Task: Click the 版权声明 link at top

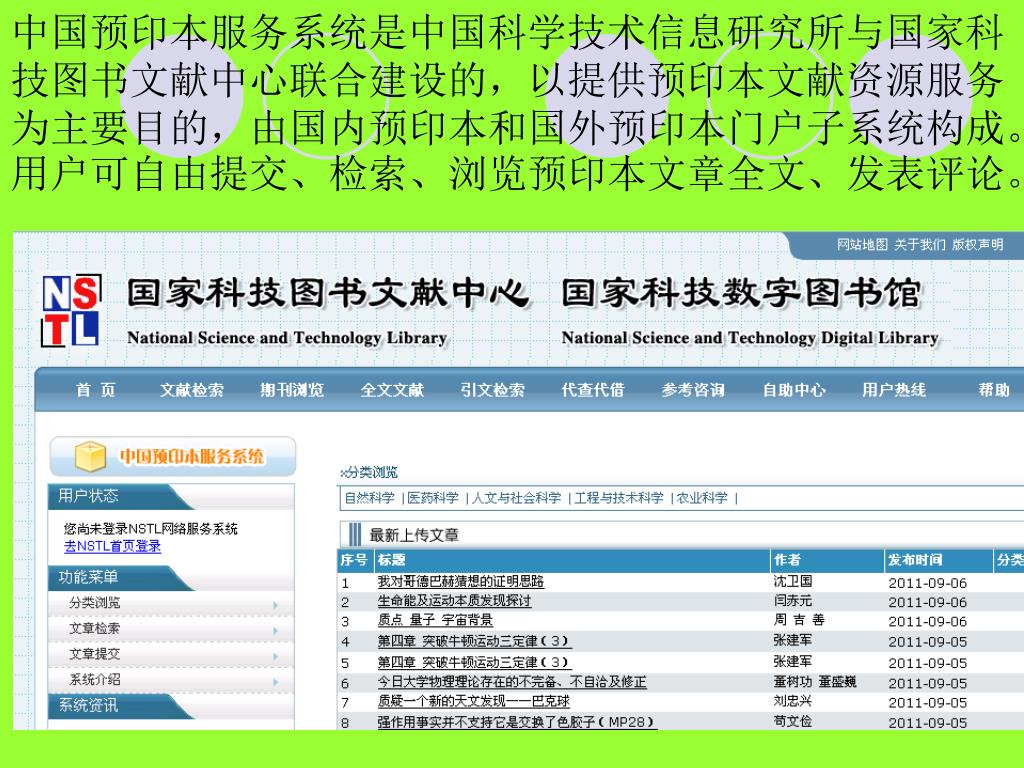Action: point(978,245)
